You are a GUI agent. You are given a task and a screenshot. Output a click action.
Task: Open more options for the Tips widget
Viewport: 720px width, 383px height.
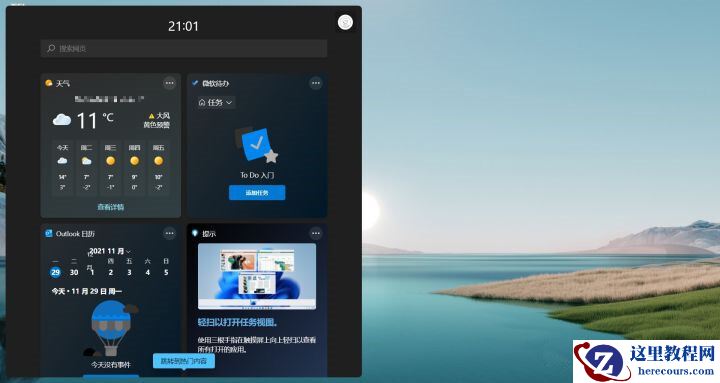[x=315, y=233]
